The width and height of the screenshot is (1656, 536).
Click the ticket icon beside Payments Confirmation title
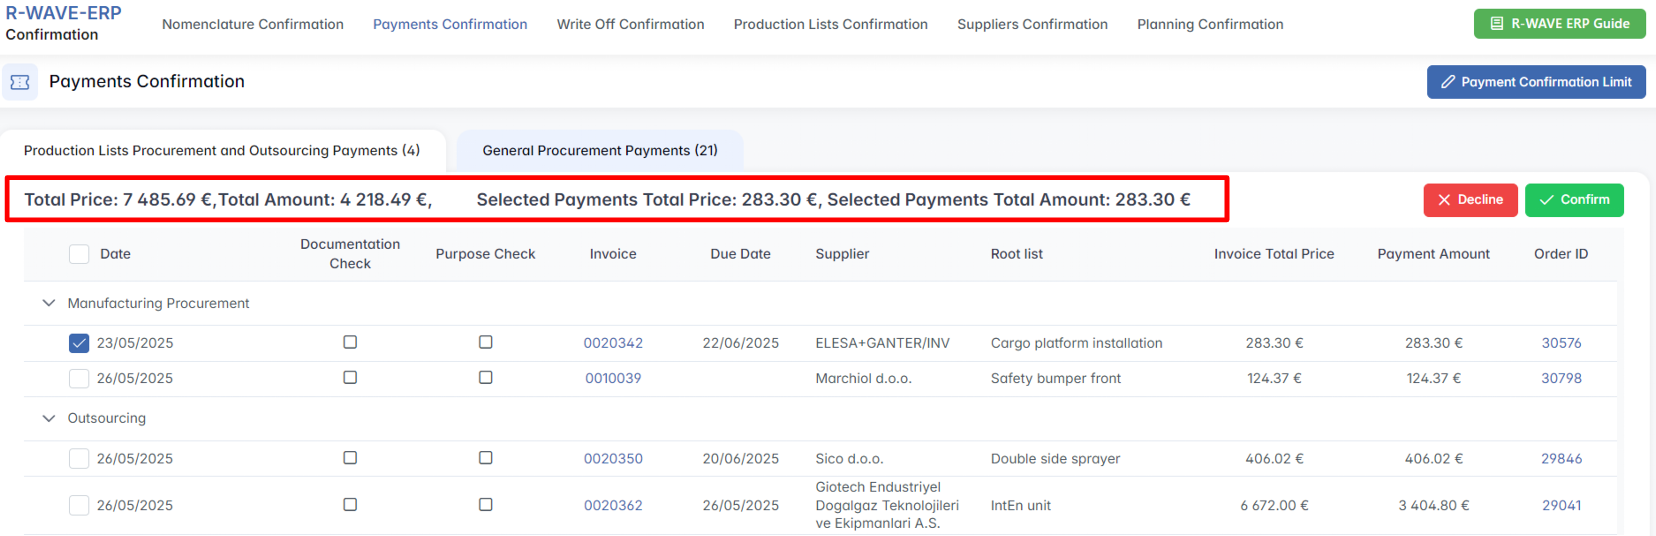coord(20,82)
